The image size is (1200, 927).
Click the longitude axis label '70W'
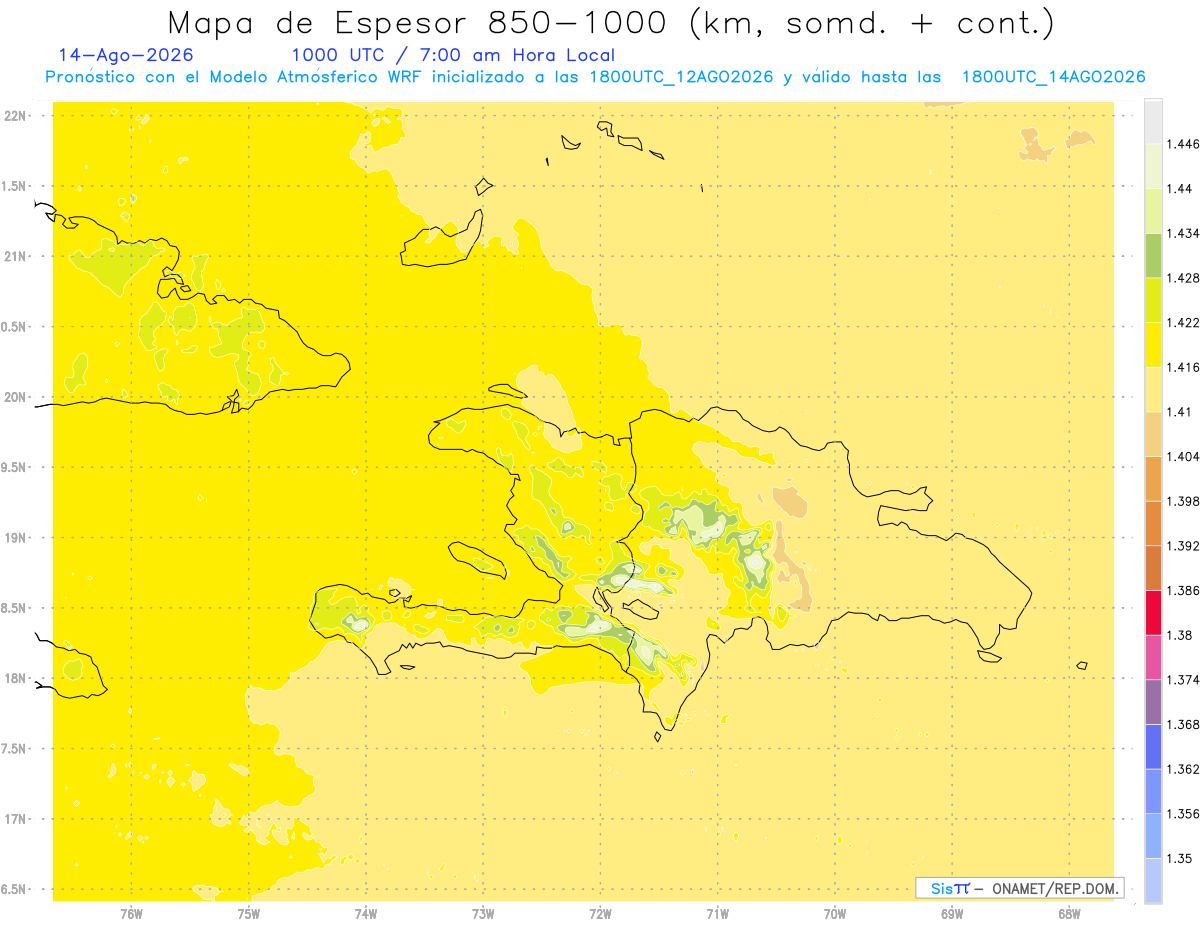coord(835,914)
